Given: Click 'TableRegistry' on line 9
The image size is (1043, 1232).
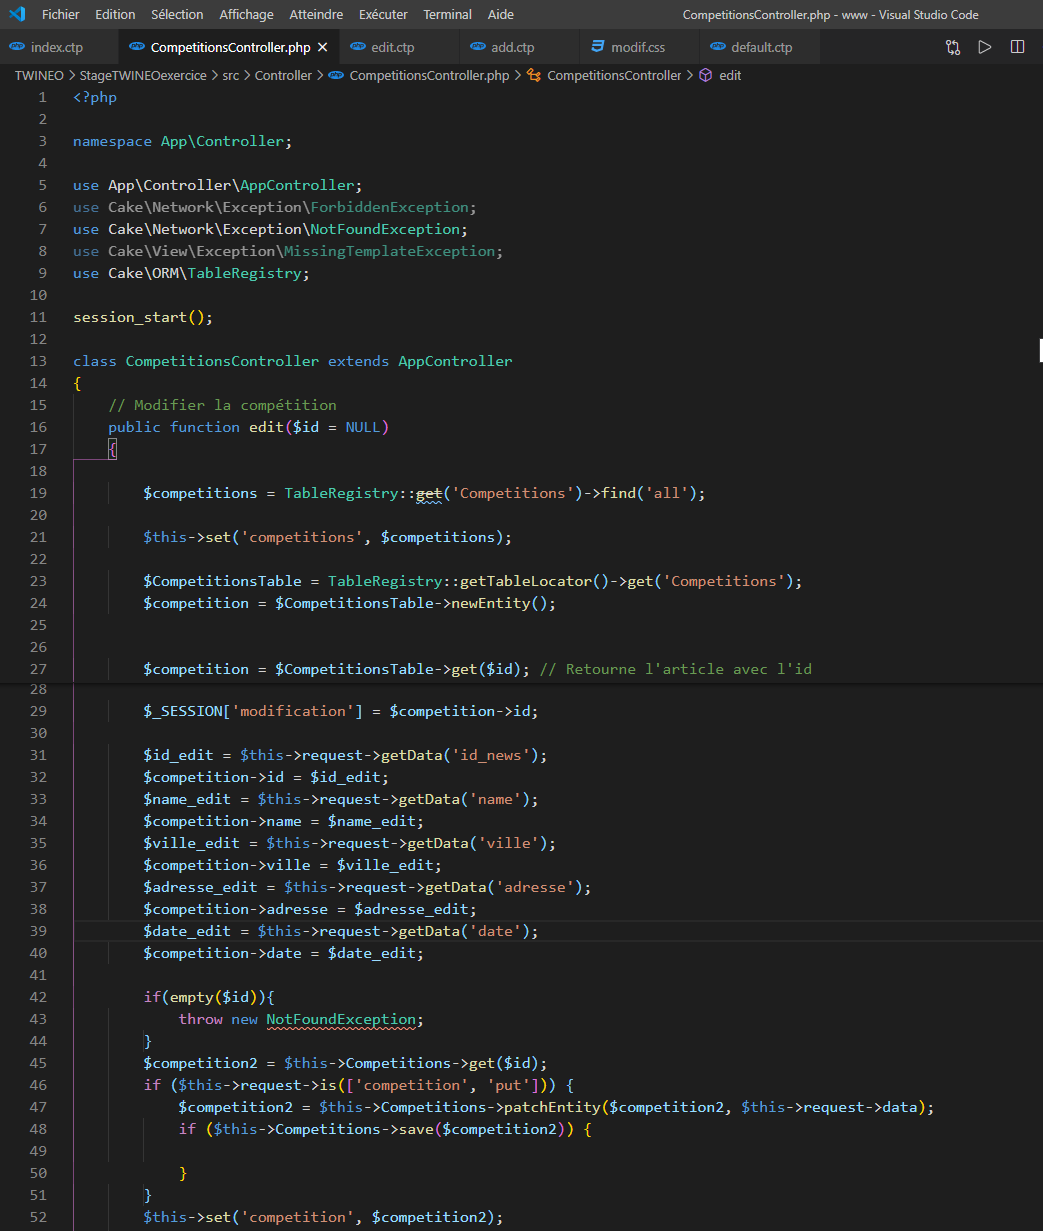Looking at the screenshot, I should point(244,273).
